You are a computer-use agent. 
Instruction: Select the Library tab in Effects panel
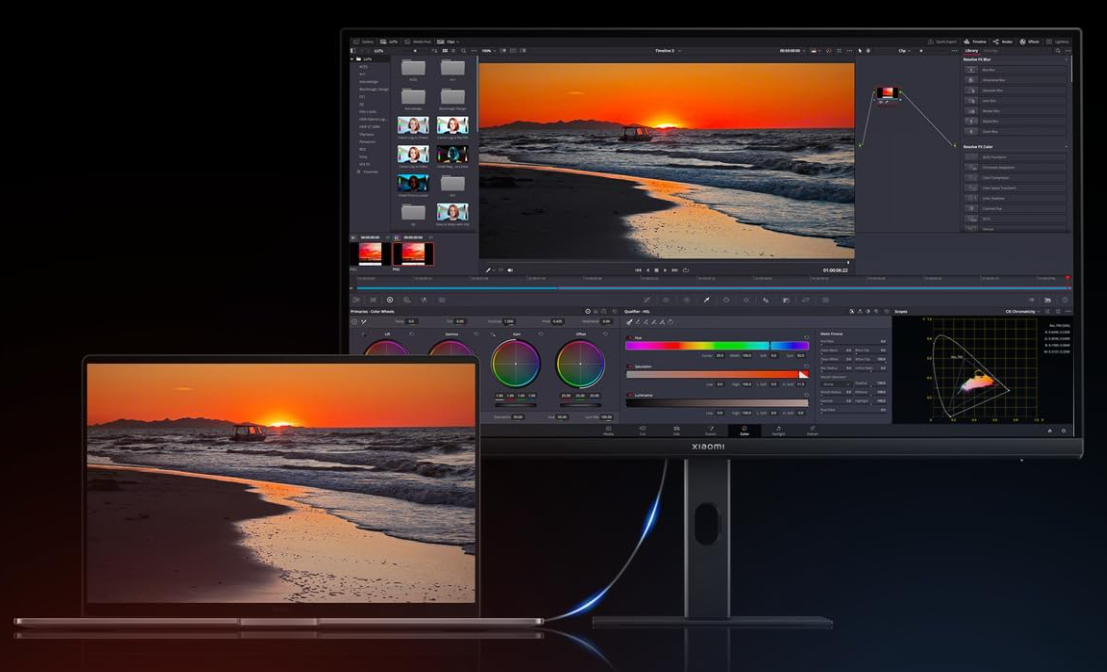pyautogui.click(x=971, y=51)
